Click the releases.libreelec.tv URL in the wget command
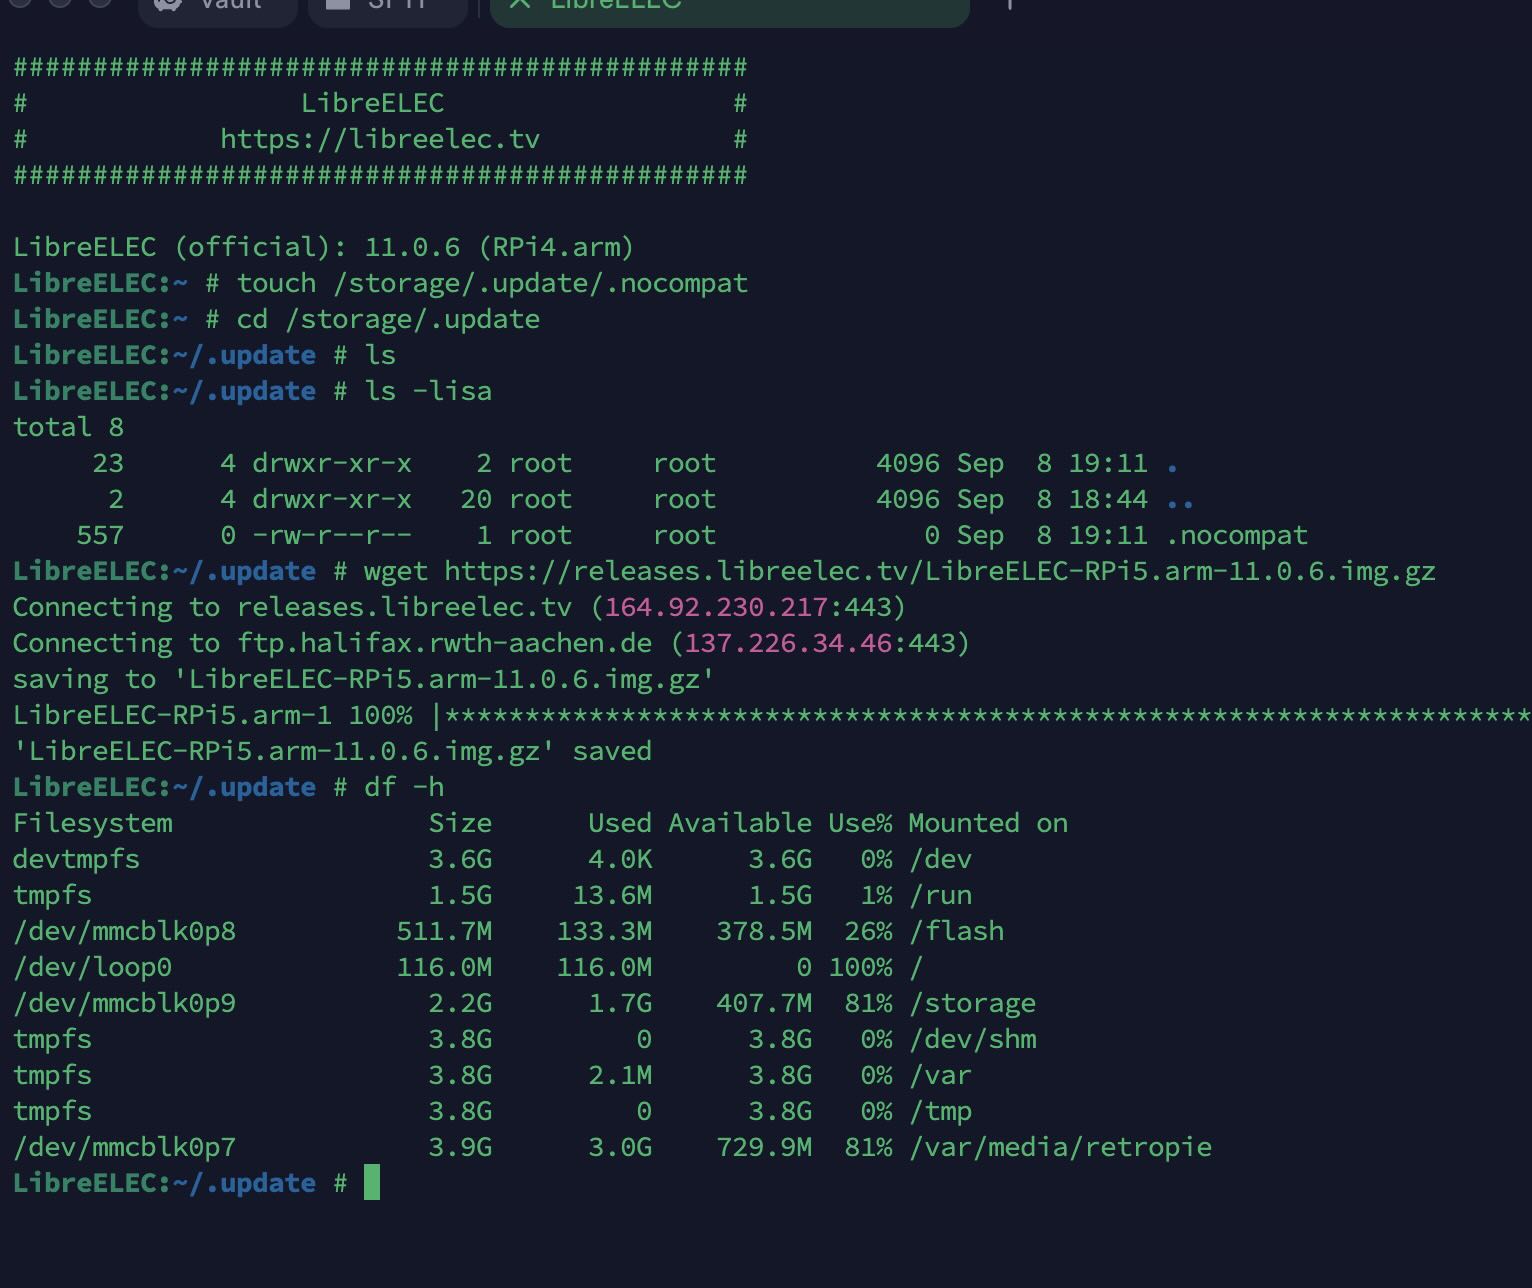The width and height of the screenshot is (1532, 1288). [939, 571]
